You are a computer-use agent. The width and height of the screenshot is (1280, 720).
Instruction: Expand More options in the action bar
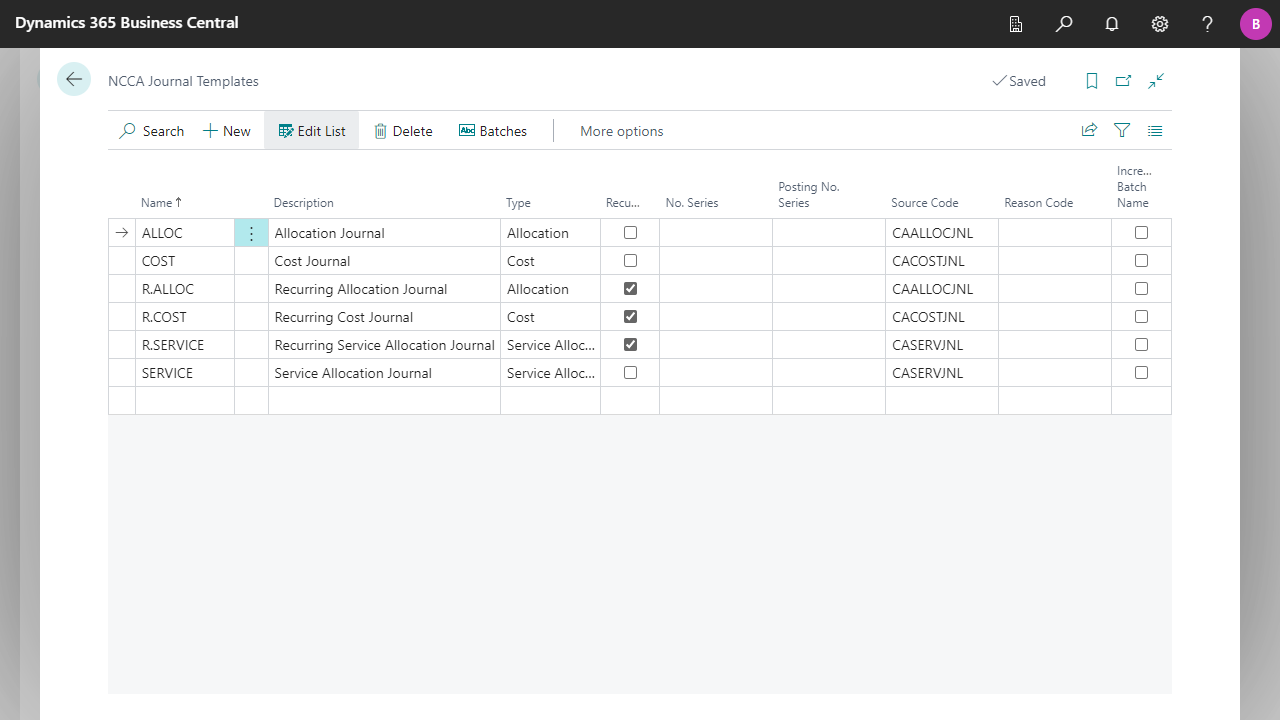621,131
